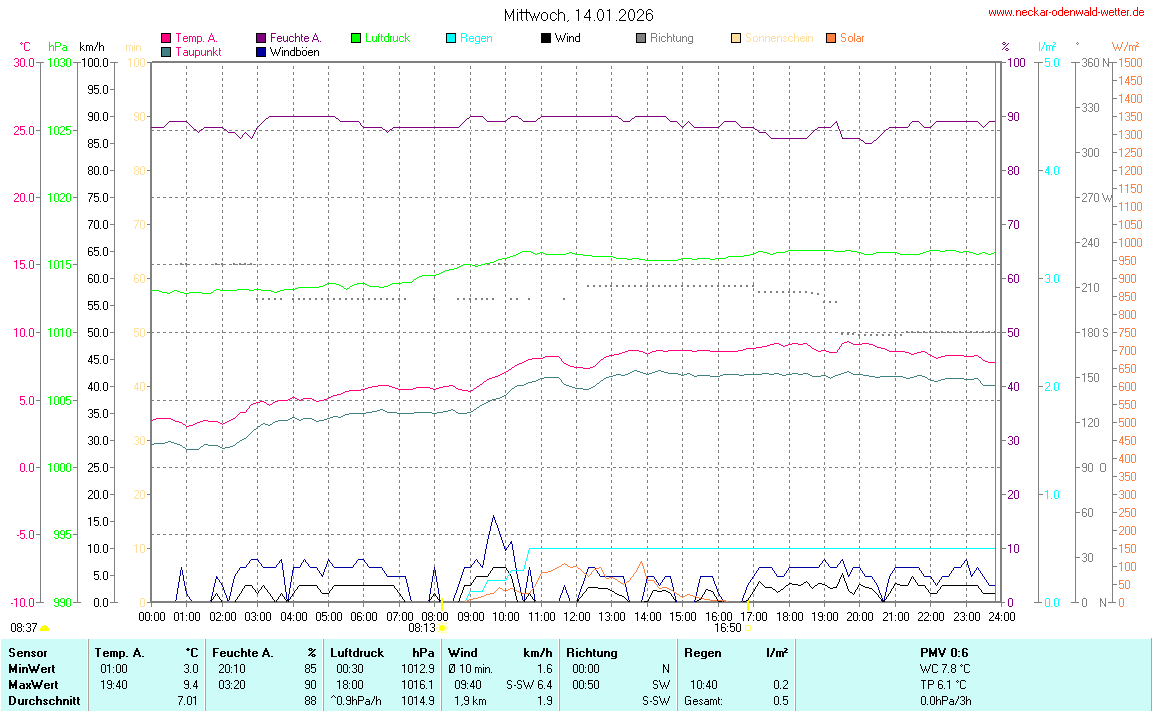Screen dimensions: 1152x711
Task: Click the sunset marker at 16:50
Action: tap(748, 628)
